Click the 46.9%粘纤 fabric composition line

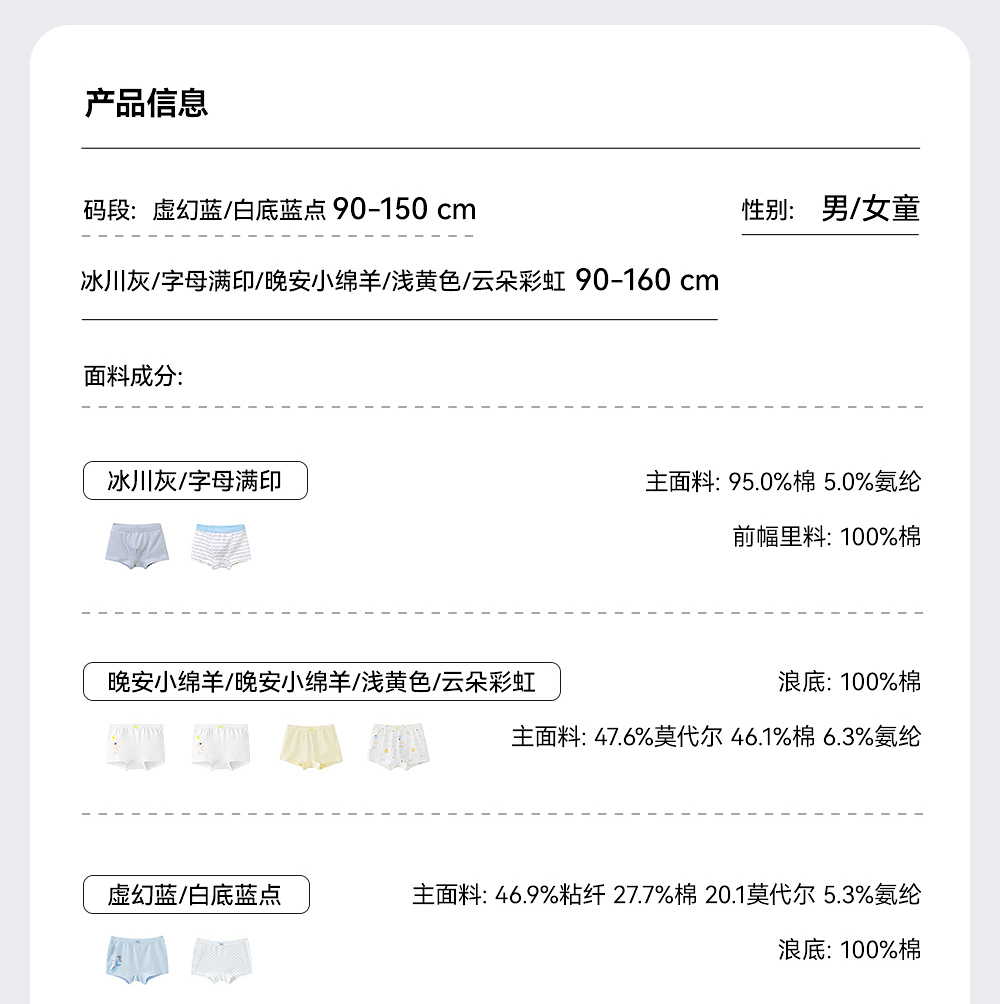click(666, 894)
